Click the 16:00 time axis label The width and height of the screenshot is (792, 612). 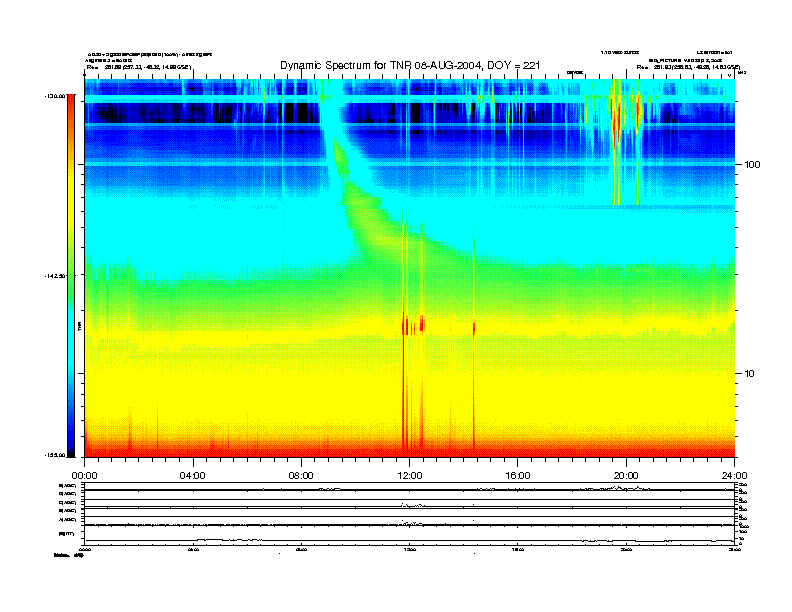tap(518, 476)
